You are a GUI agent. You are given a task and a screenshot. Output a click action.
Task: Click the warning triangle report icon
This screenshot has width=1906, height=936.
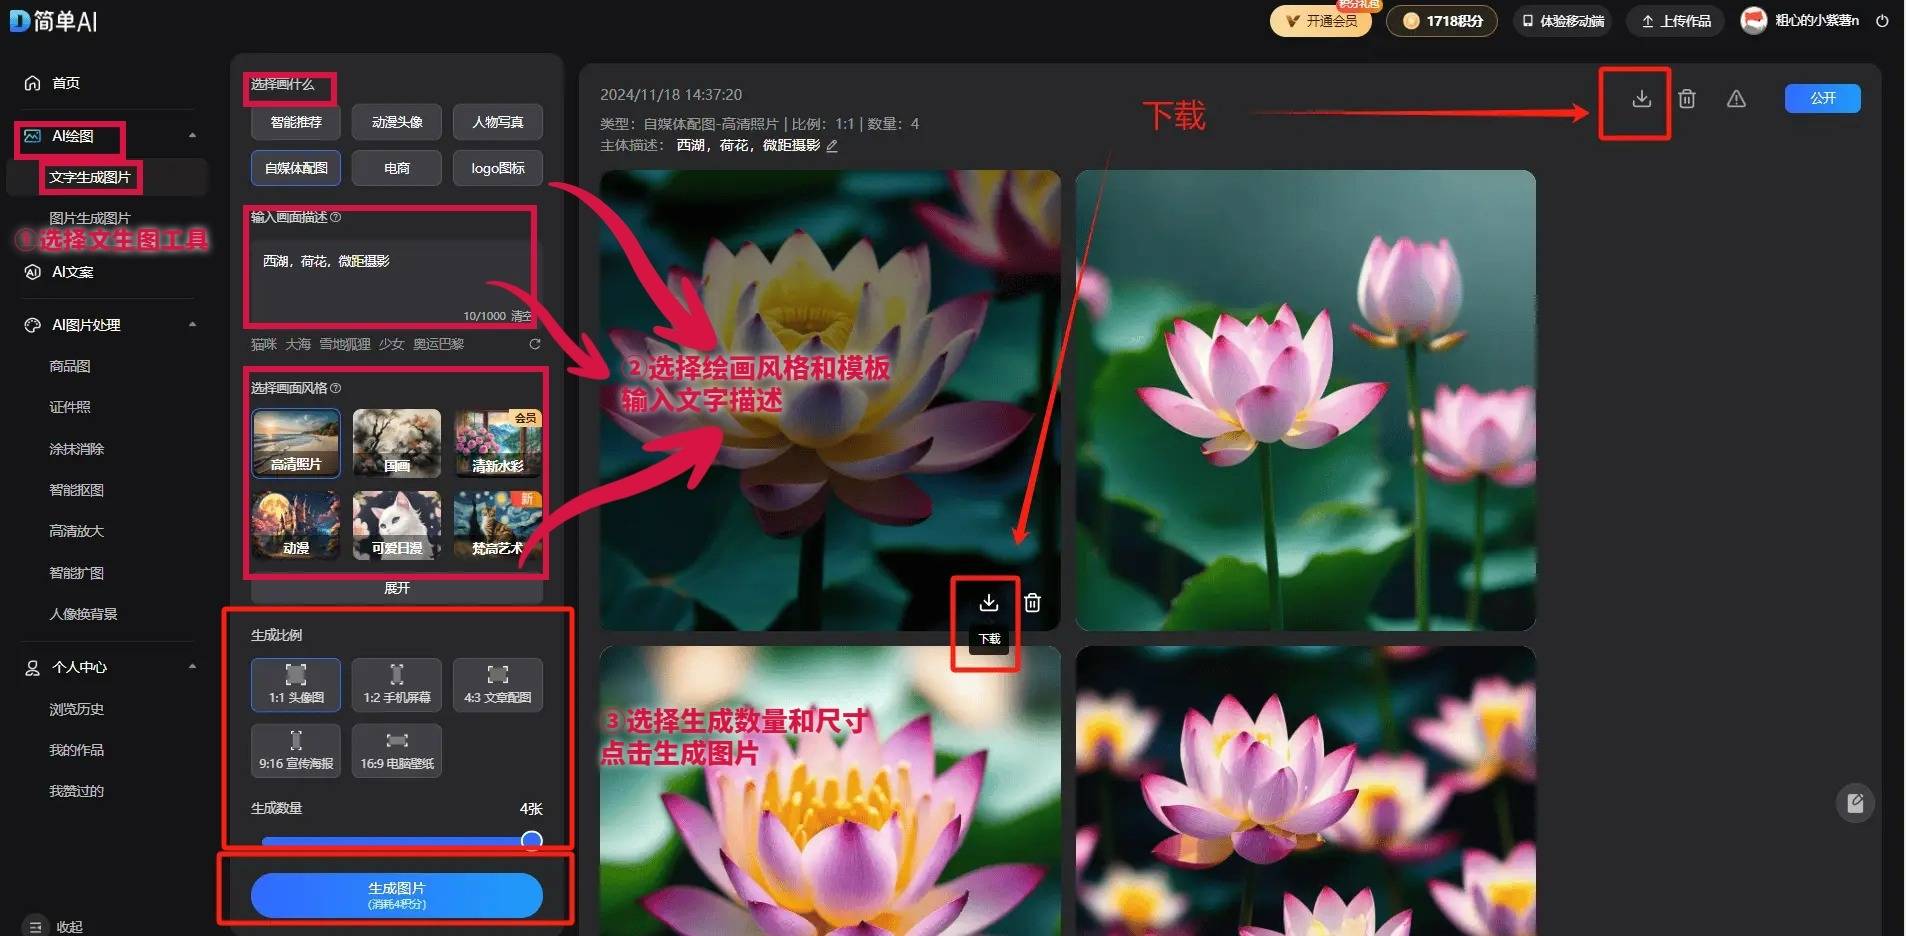click(1736, 99)
